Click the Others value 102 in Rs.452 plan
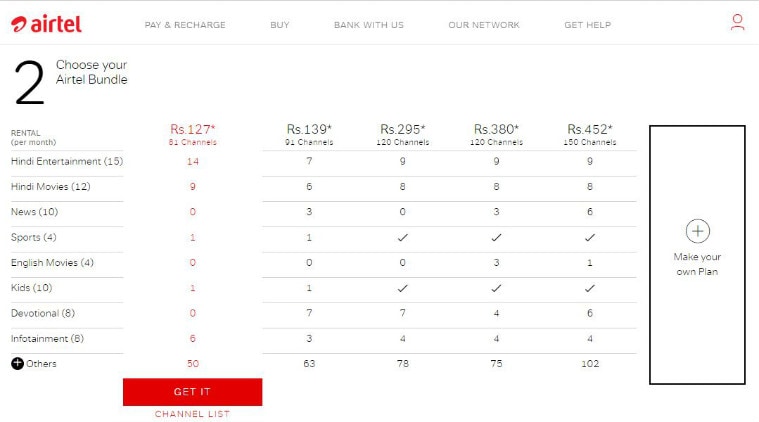 [x=590, y=364]
